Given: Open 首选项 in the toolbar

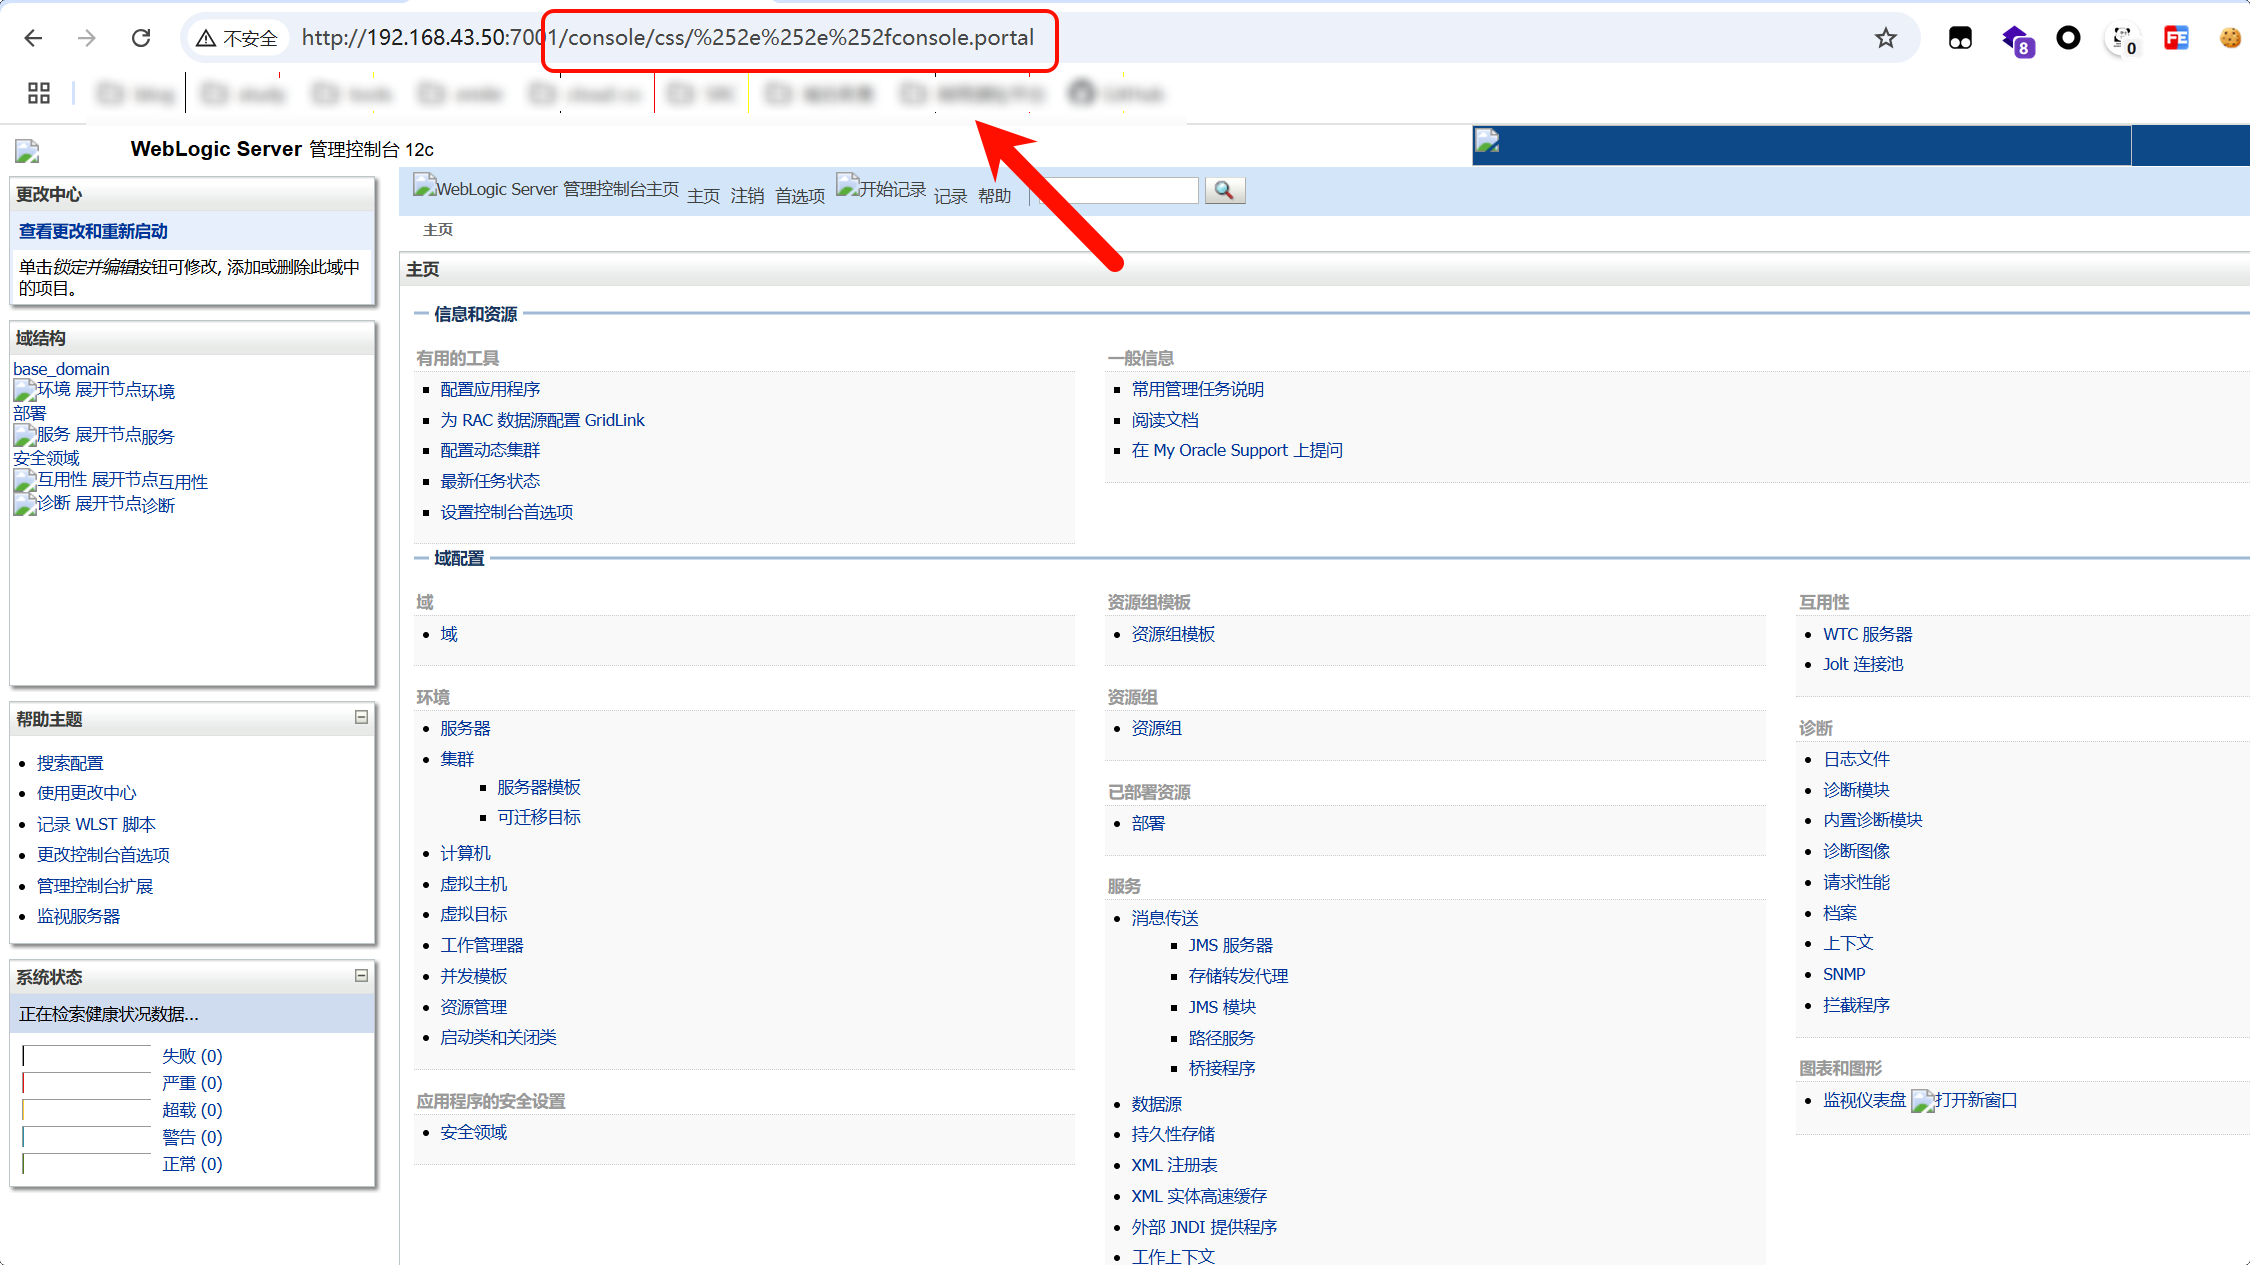Looking at the screenshot, I should tap(799, 196).
